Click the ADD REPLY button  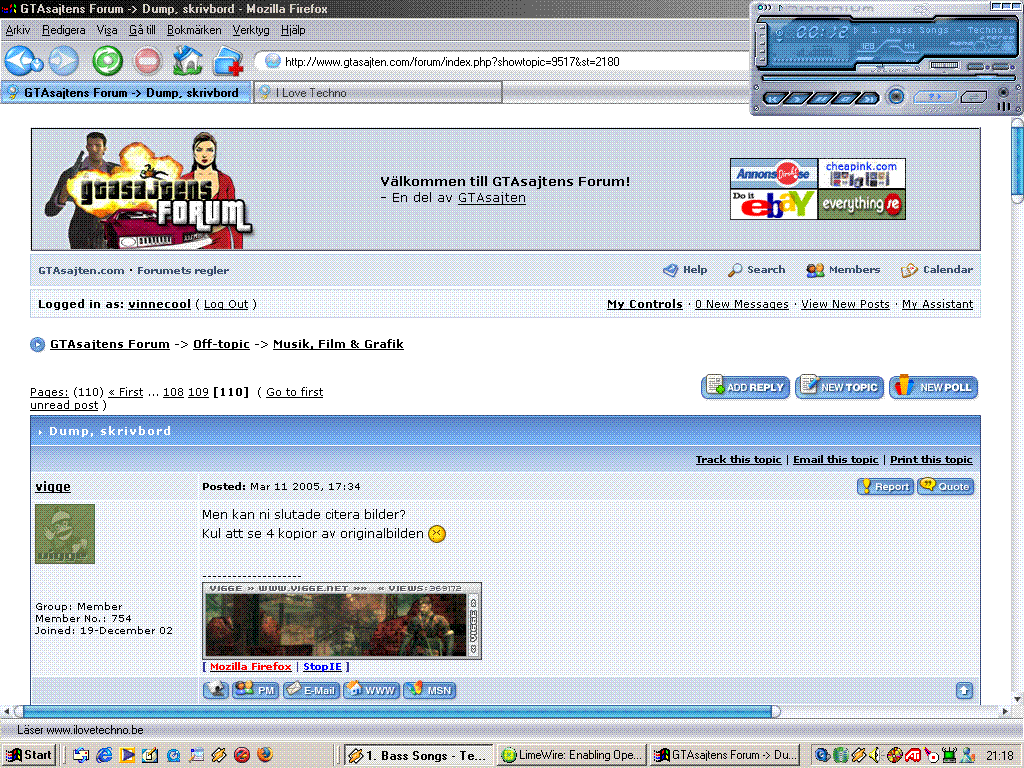pos(745,387)
